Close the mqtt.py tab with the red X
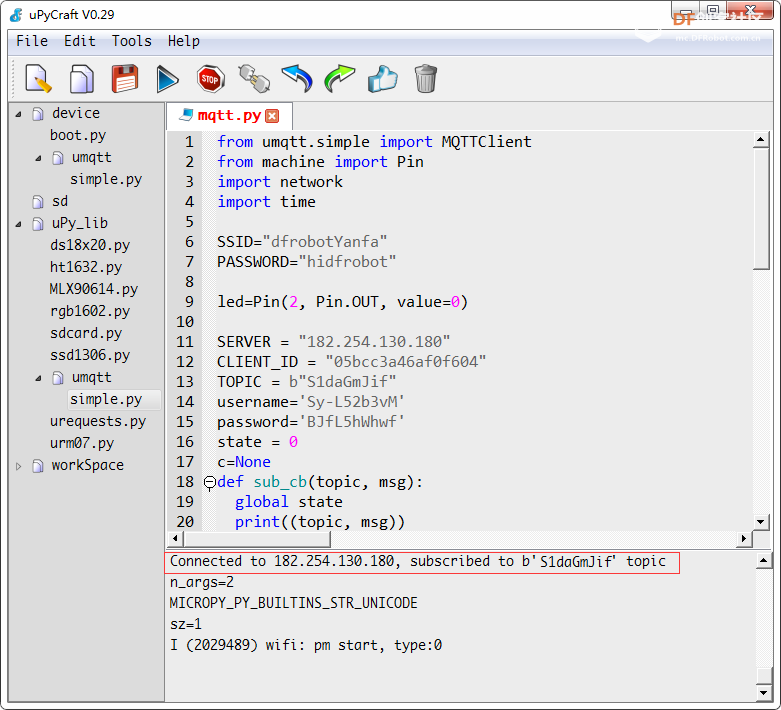Screen dimensions: 781x710 pyautogui.click(x=272, y=116)
